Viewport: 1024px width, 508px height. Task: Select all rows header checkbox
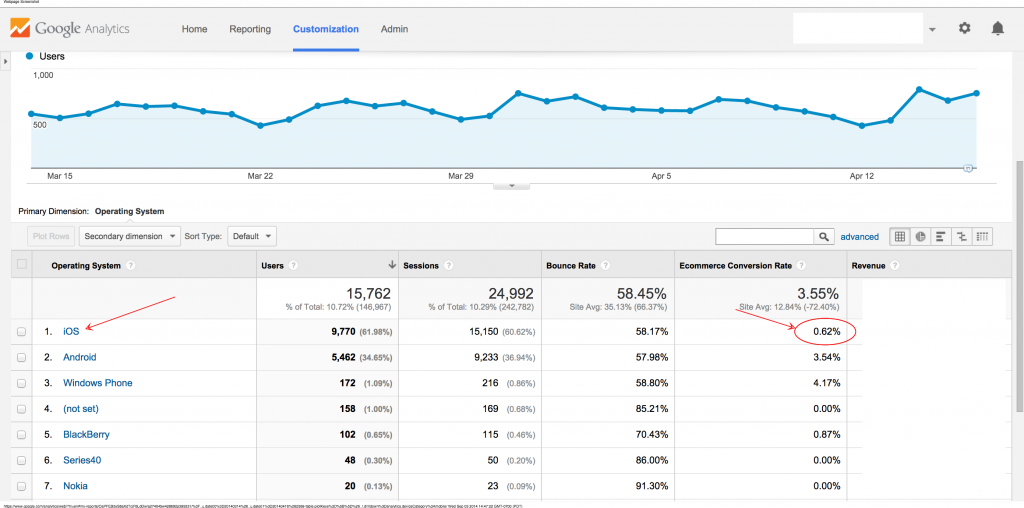point(22,264)
